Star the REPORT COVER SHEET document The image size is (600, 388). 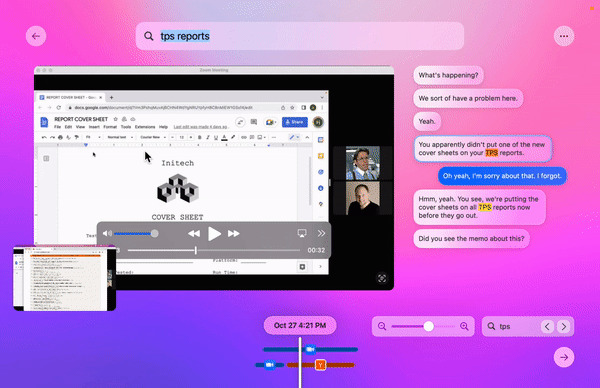[x=116, y=119]
